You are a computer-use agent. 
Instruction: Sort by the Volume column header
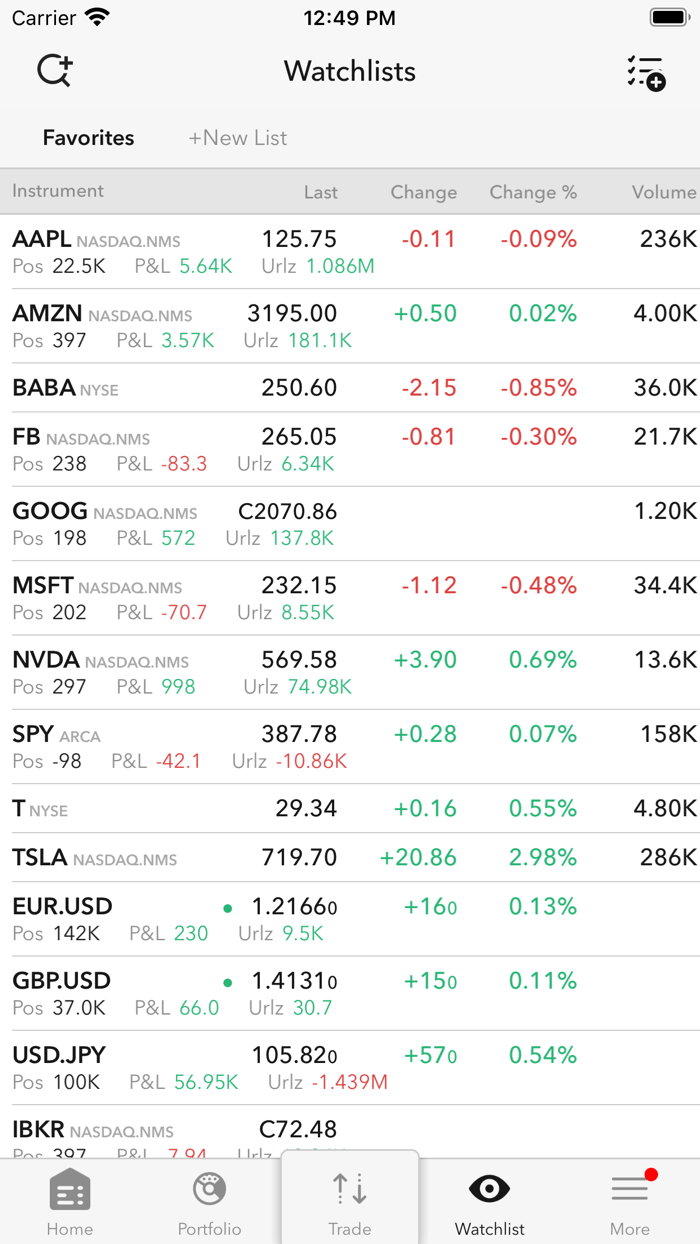(663, 191)
